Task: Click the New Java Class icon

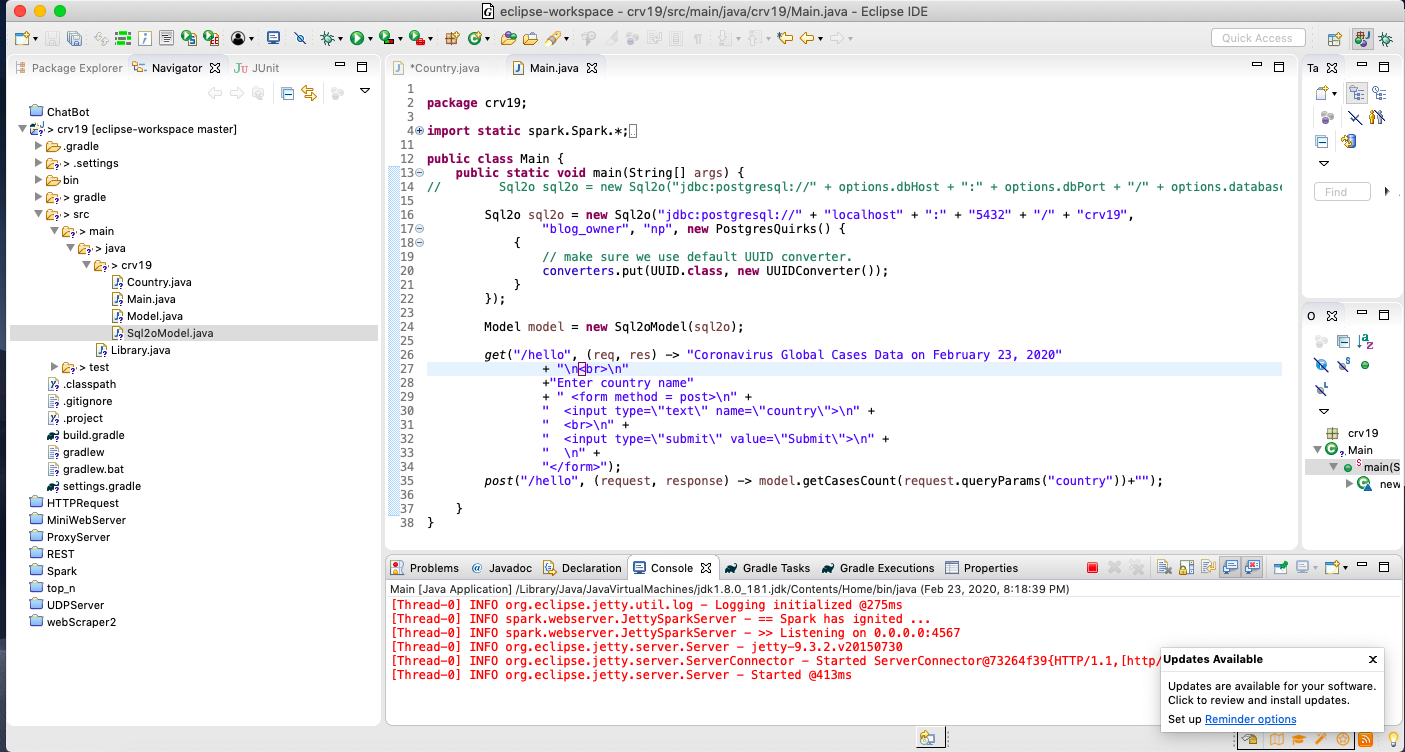Action: coord(475,38)
